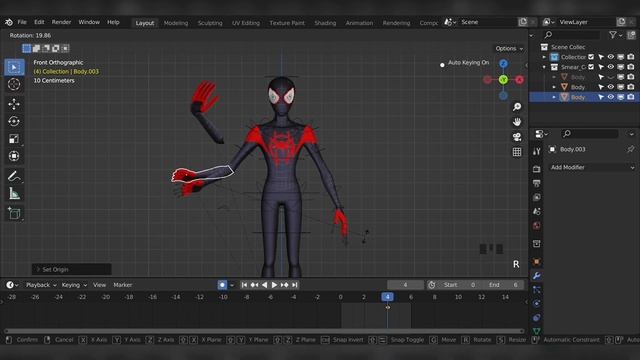Switch to the Modeling workspace tab
The height and width of the screenshot is (360, 640).
tap(176, 23)
